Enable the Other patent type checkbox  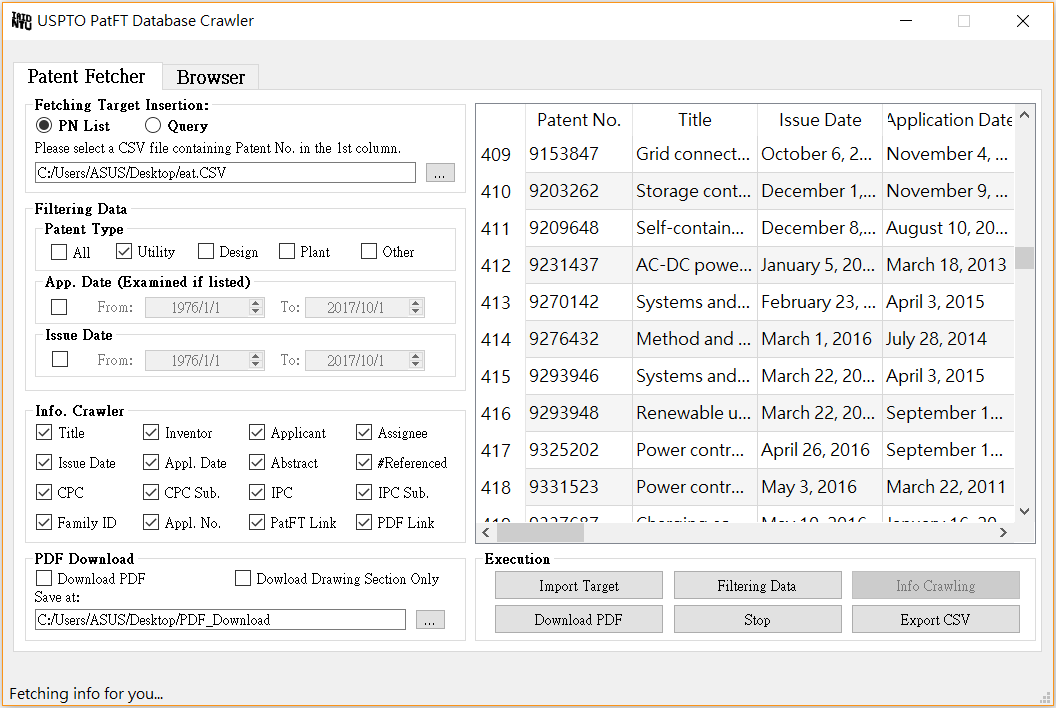click(369, 251)
